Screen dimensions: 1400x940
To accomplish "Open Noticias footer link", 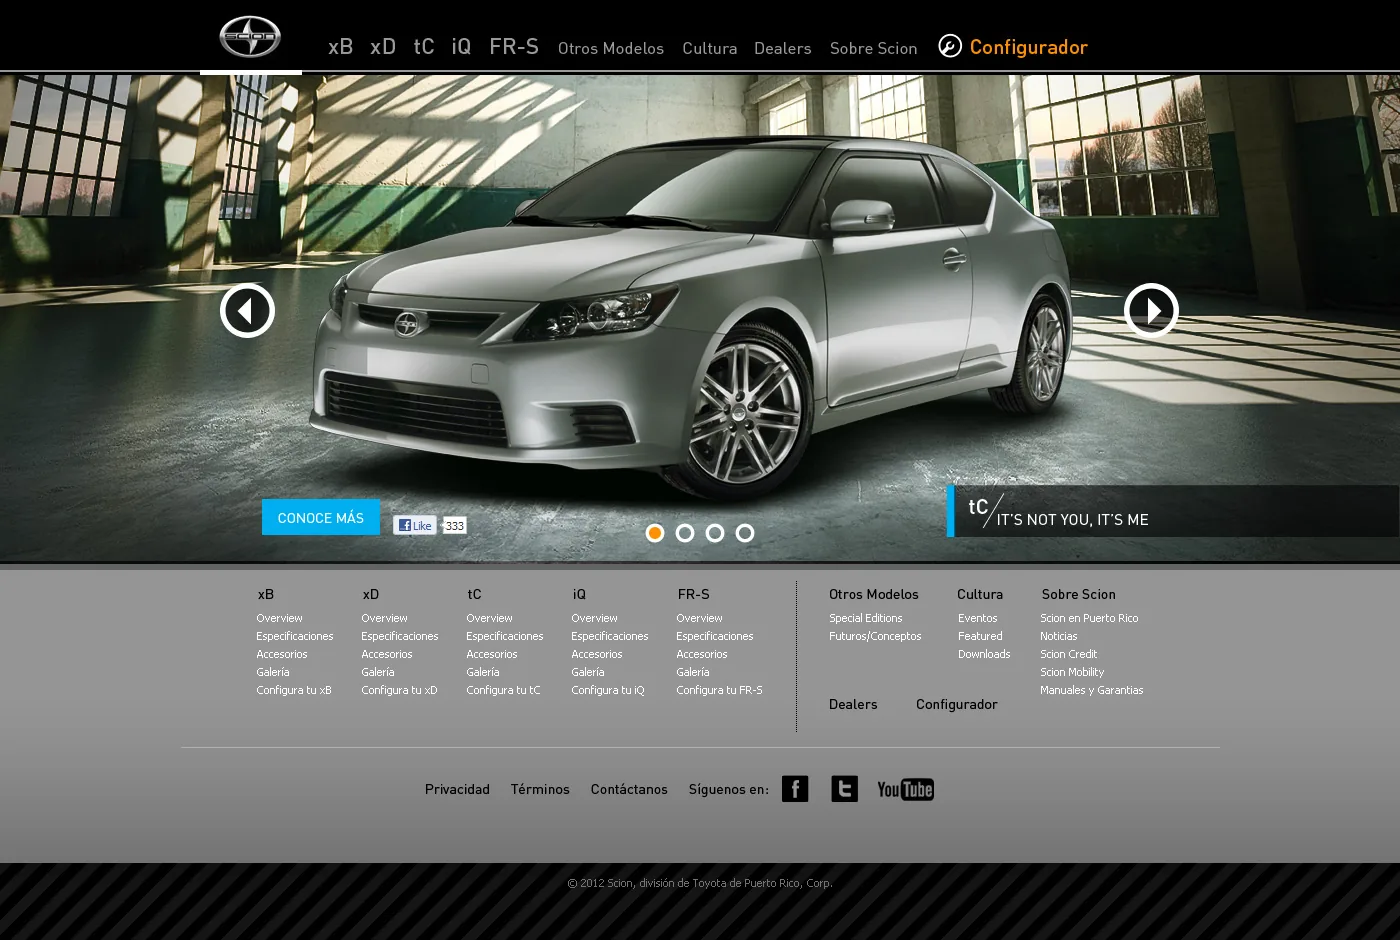I will tap(1059, 636).
